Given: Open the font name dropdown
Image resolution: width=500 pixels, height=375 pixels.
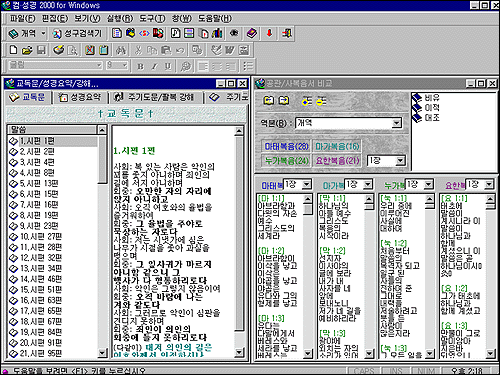Looking at the screenshot, I should pyautogui.click(x=99, y=65).
